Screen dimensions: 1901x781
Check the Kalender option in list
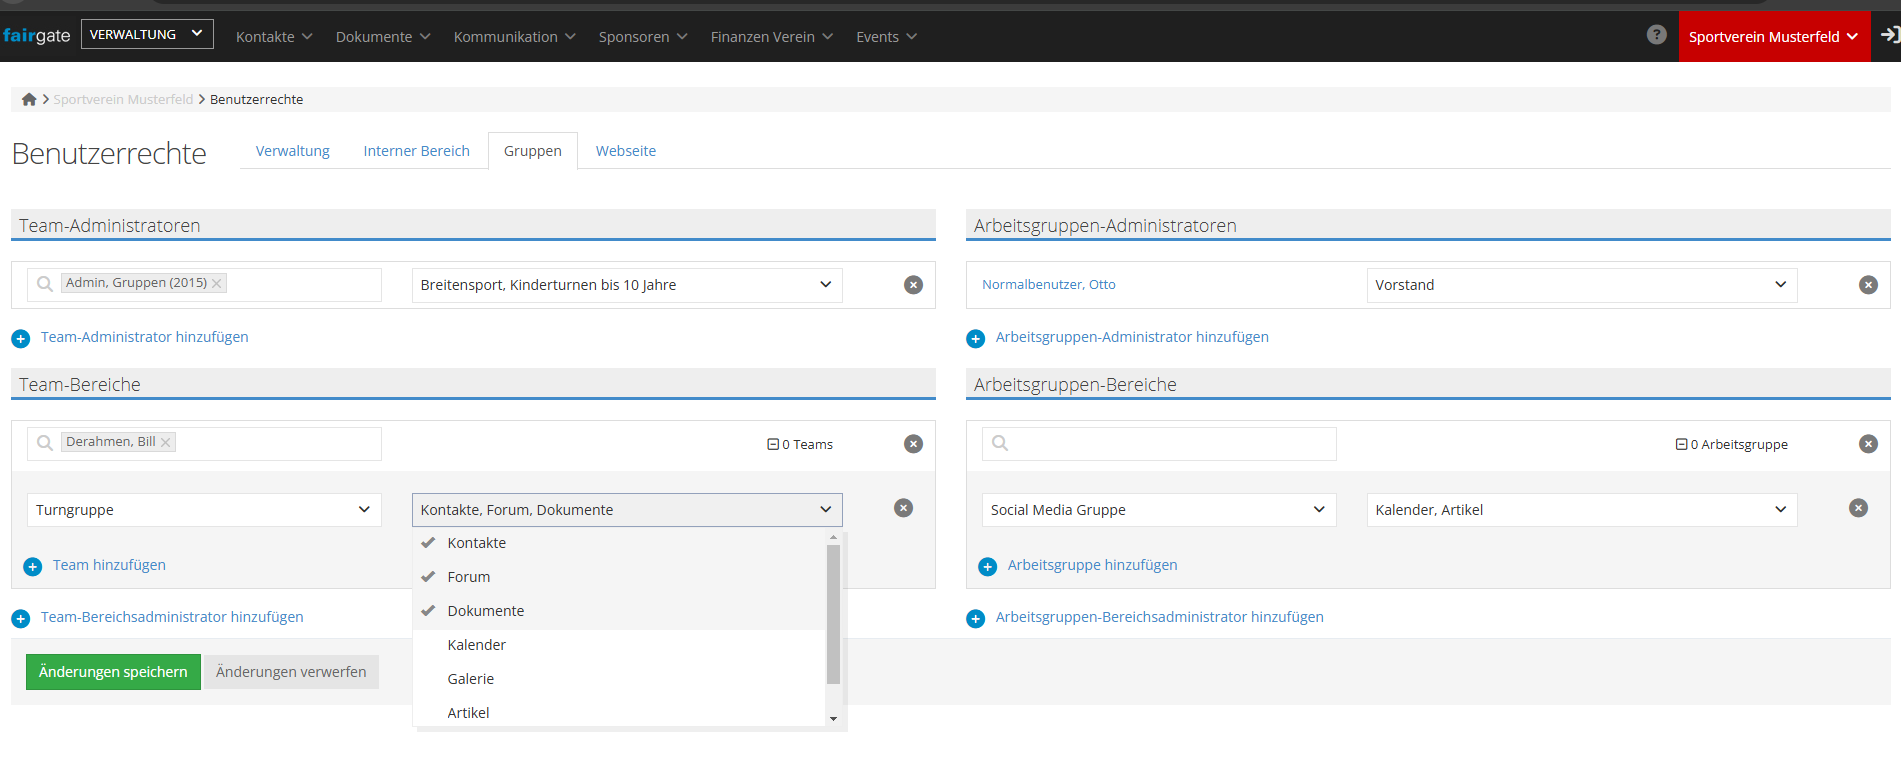(x=476, y=645)
